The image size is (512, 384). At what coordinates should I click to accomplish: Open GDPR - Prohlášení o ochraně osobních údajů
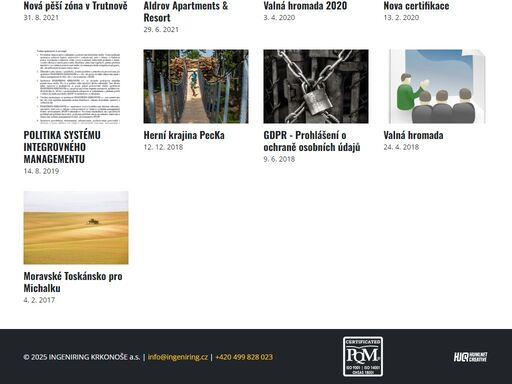(312, 141)
